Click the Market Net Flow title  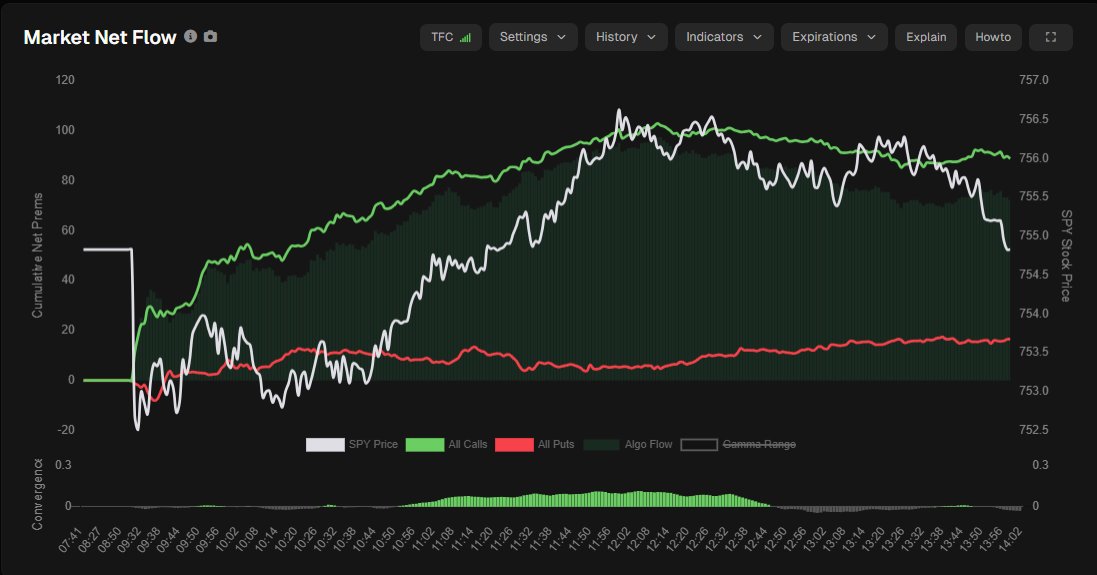coord(100,37)
